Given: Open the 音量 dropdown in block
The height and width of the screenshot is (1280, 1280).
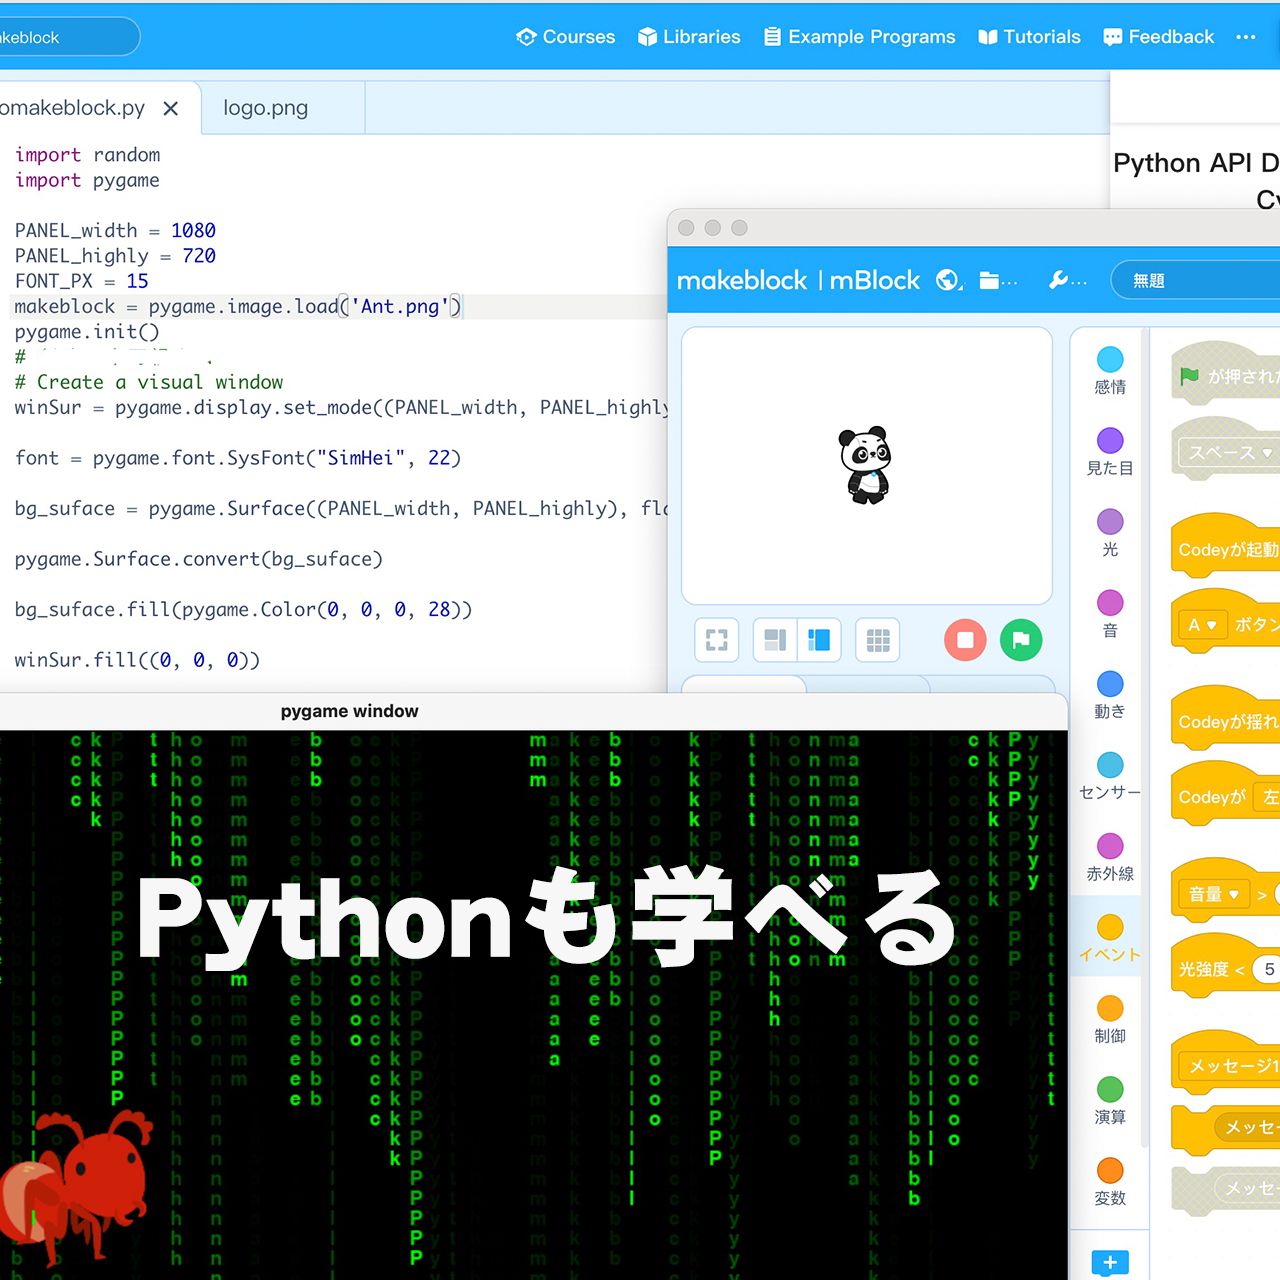Looking at the screenshot, I should click(x=1214, y=894).
